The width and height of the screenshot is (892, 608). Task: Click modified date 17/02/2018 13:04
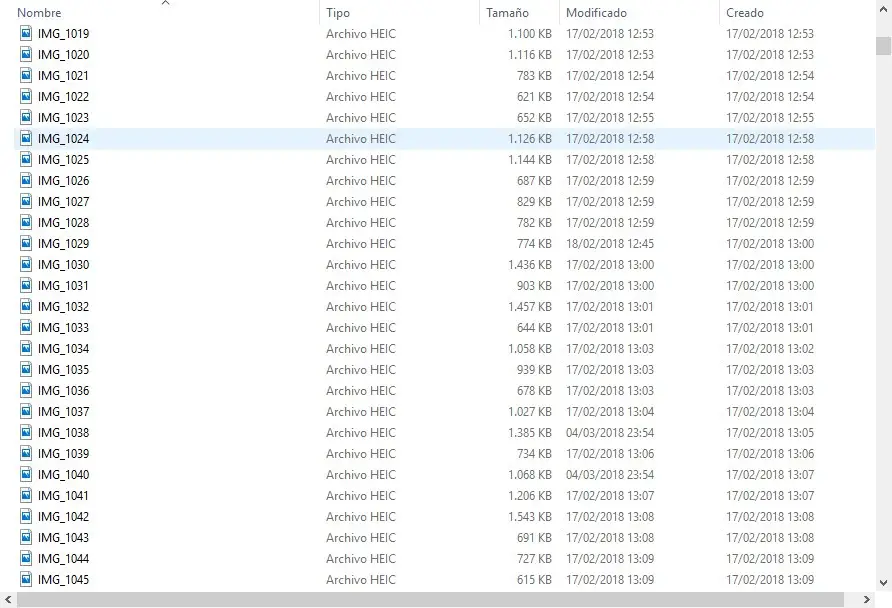(x=610, y=411)
